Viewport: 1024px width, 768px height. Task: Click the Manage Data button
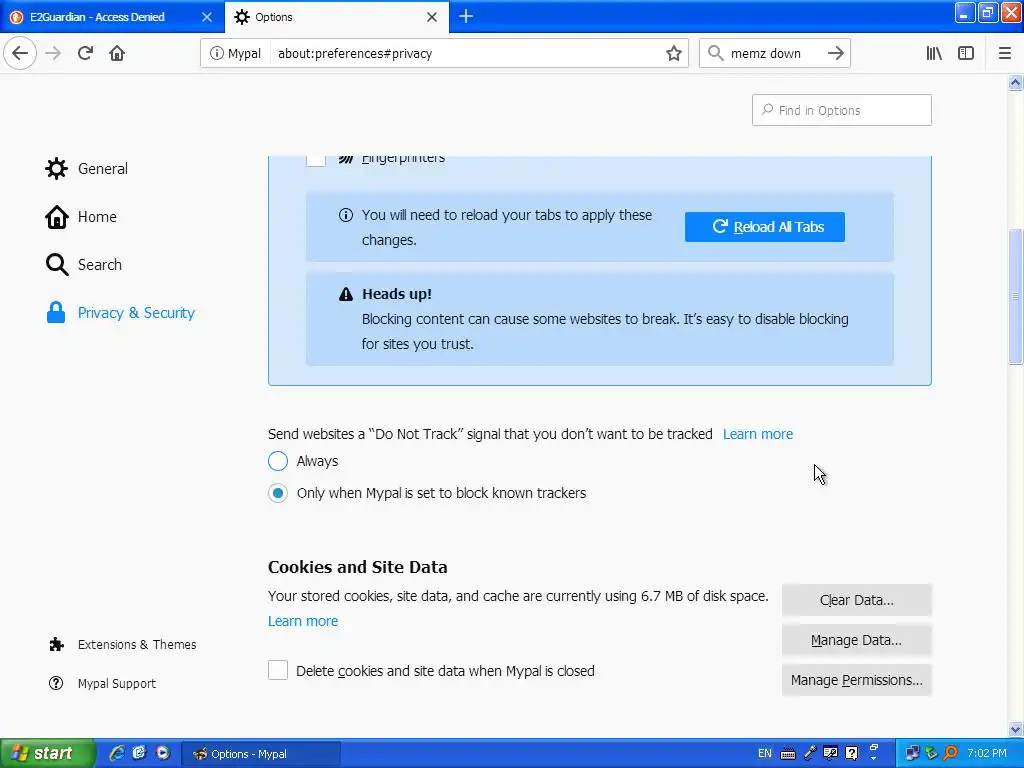click(x=856, y=640)
